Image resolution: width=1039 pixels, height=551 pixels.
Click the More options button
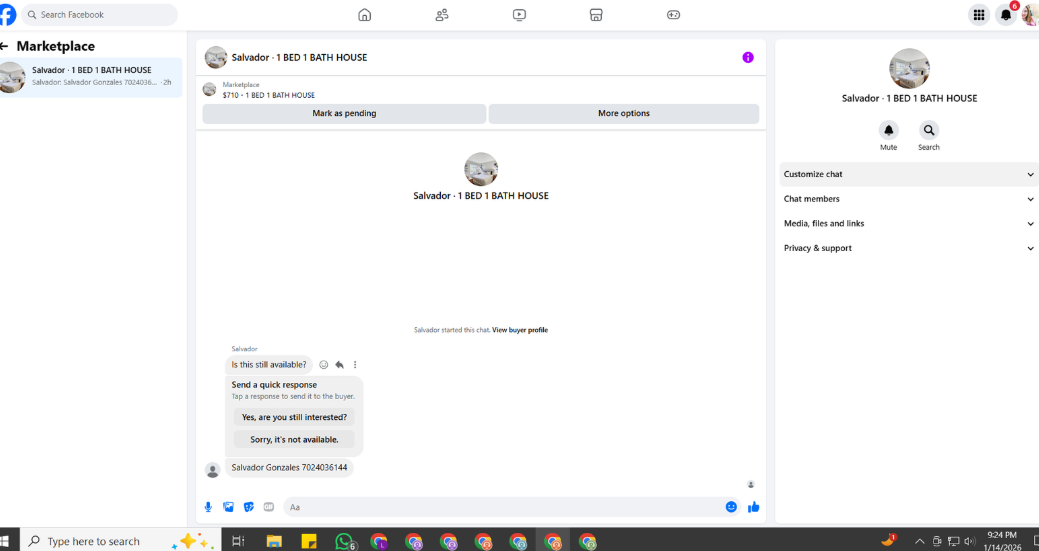(x=624, y=113)
